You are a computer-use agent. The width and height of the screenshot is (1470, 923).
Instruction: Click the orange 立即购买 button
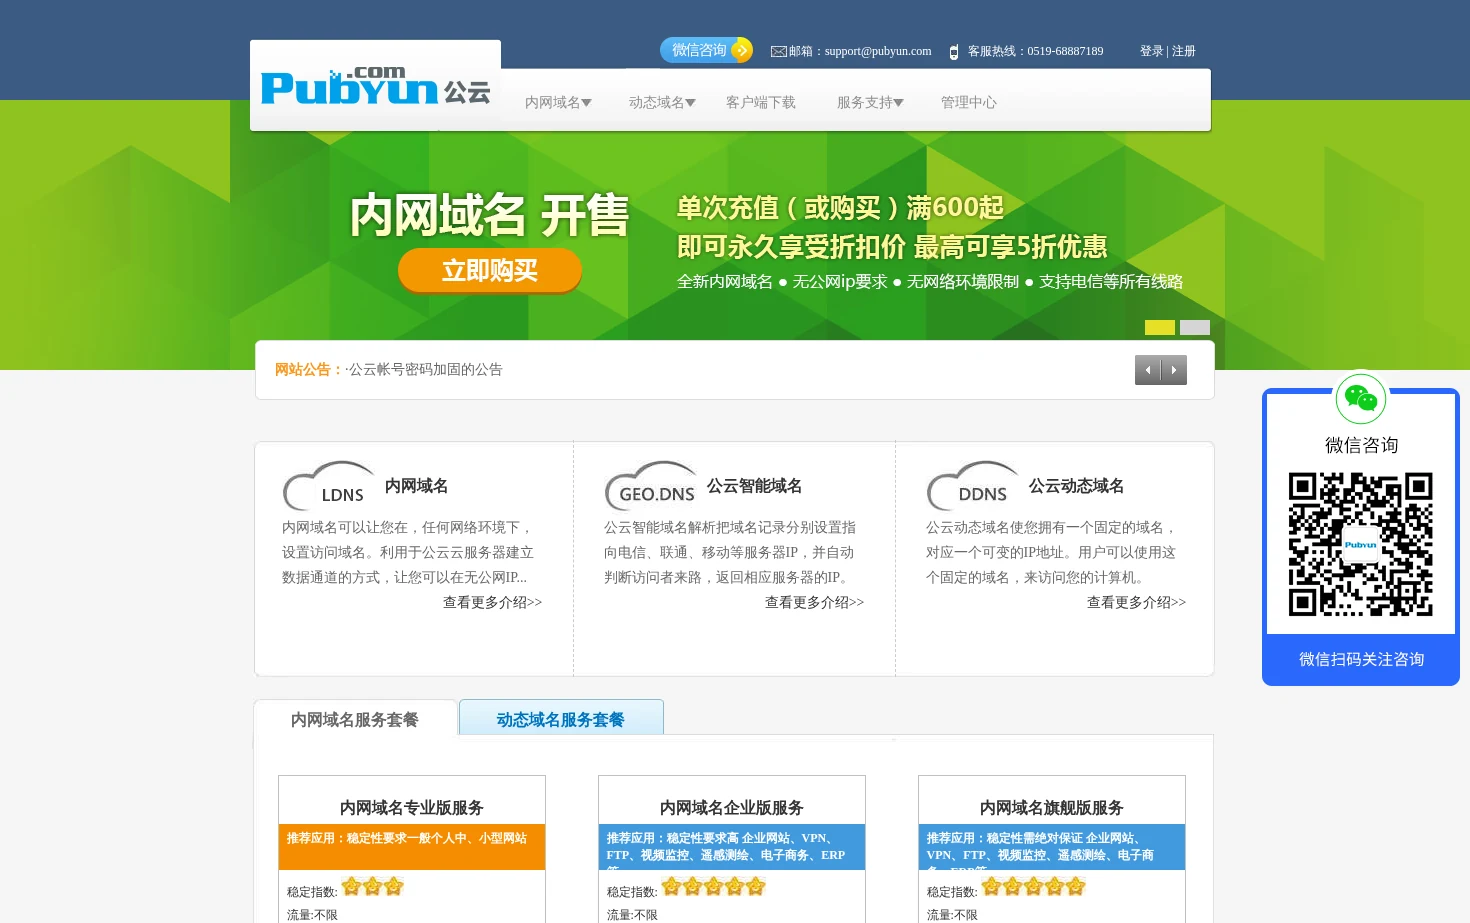[x=490, y=270]
